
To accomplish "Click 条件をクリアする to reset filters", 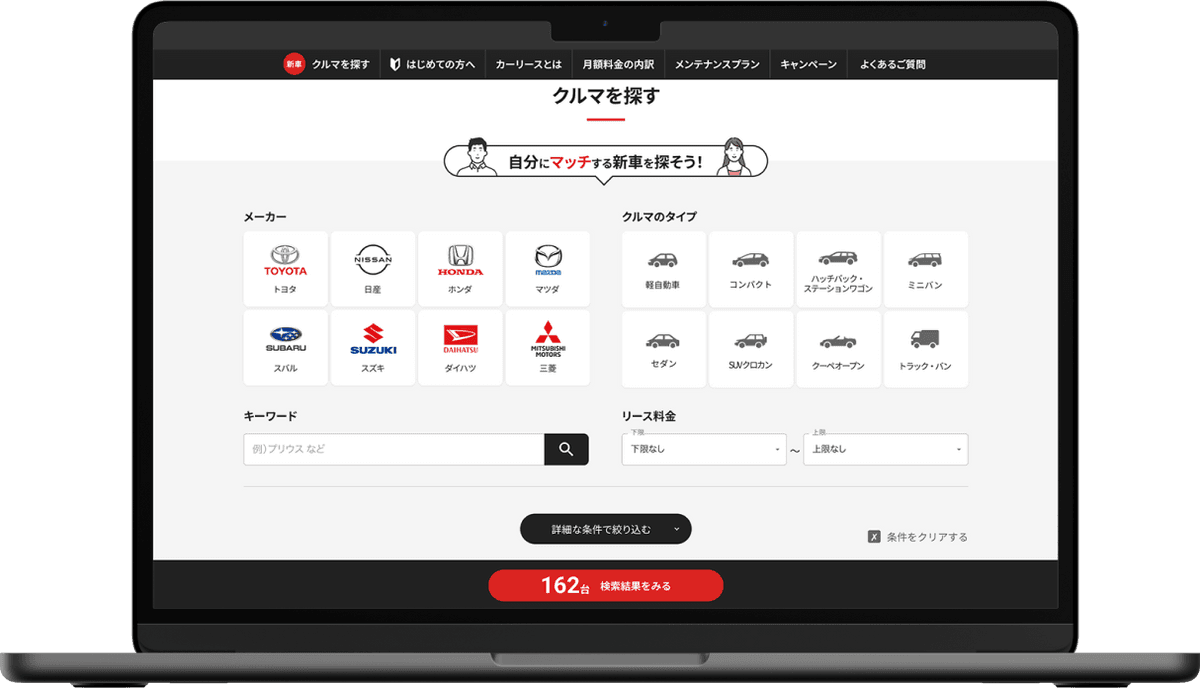I will (x=918, y=537).
